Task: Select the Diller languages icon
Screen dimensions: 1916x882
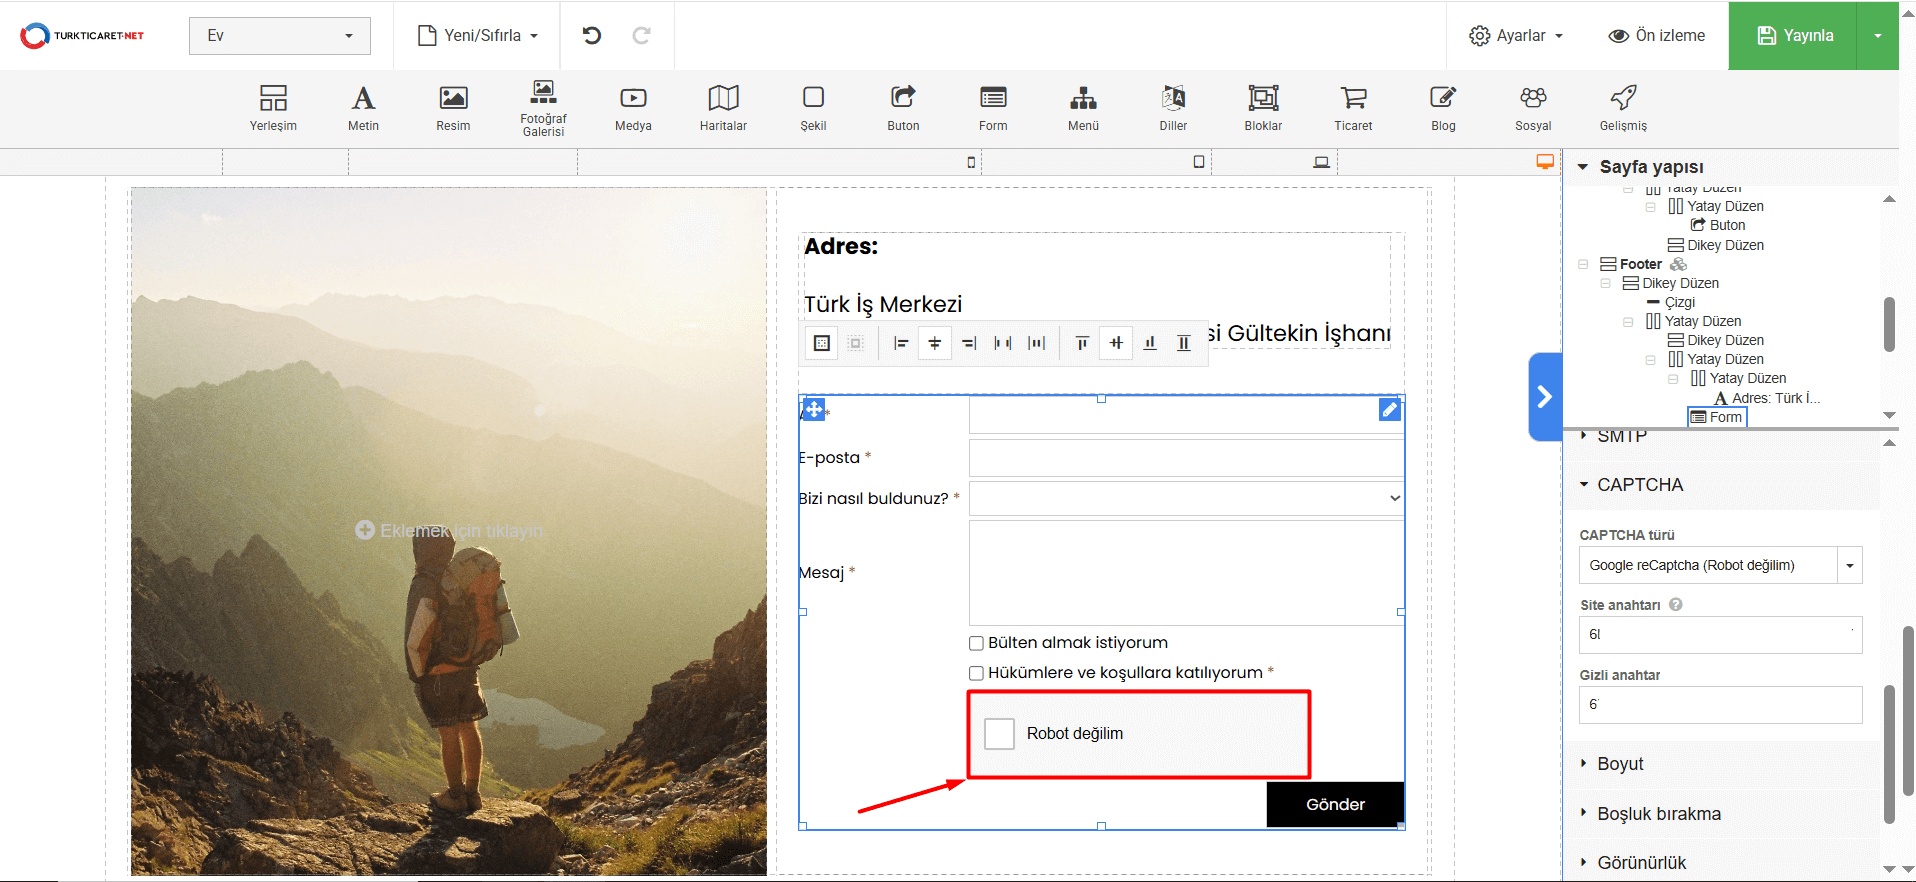Action: pos(1173,107)
